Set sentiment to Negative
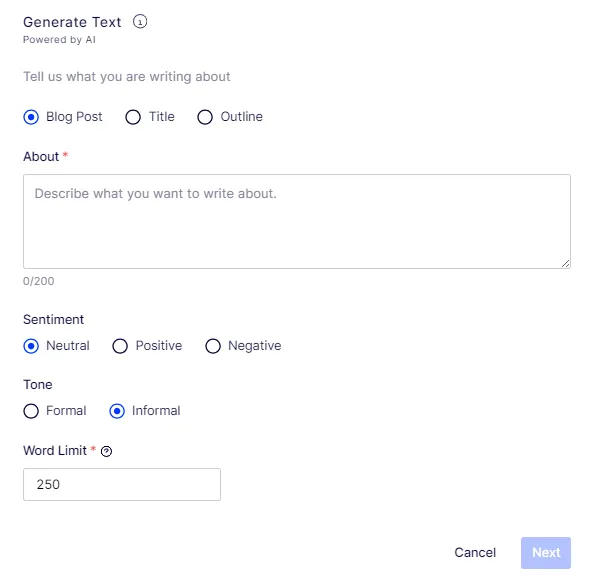The height and width of the screenshot is (587, 594). (213, 346)
